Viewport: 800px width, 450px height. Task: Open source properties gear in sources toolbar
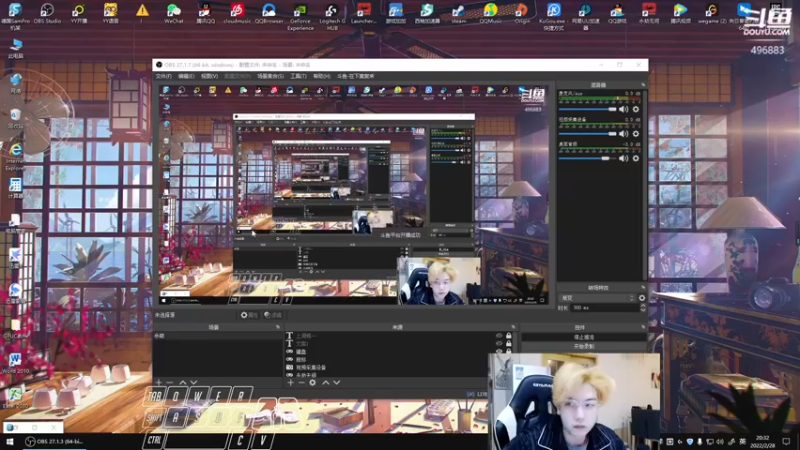tap(312, 382)
